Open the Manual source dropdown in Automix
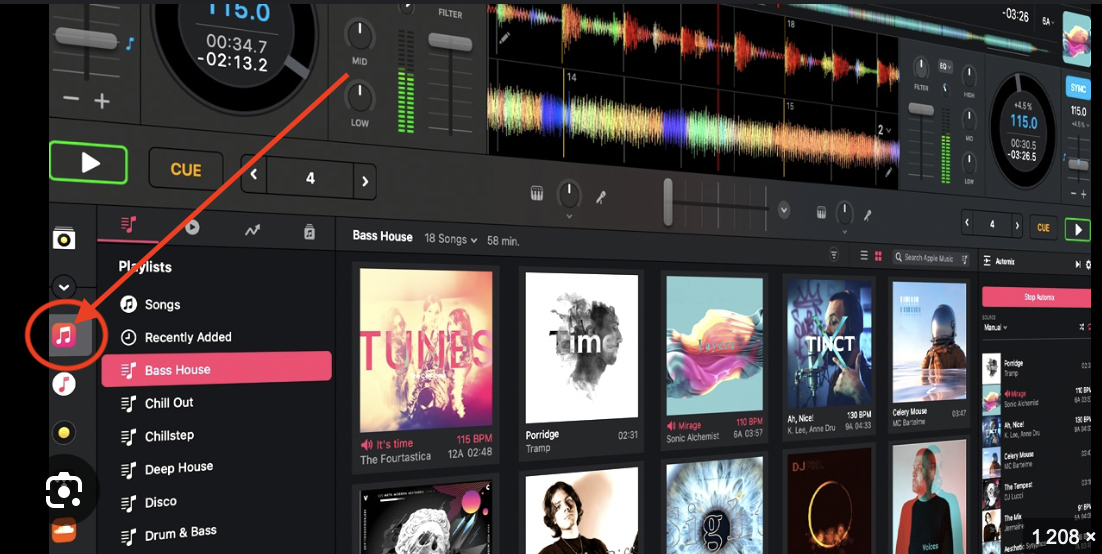 (x=995, y=327)
